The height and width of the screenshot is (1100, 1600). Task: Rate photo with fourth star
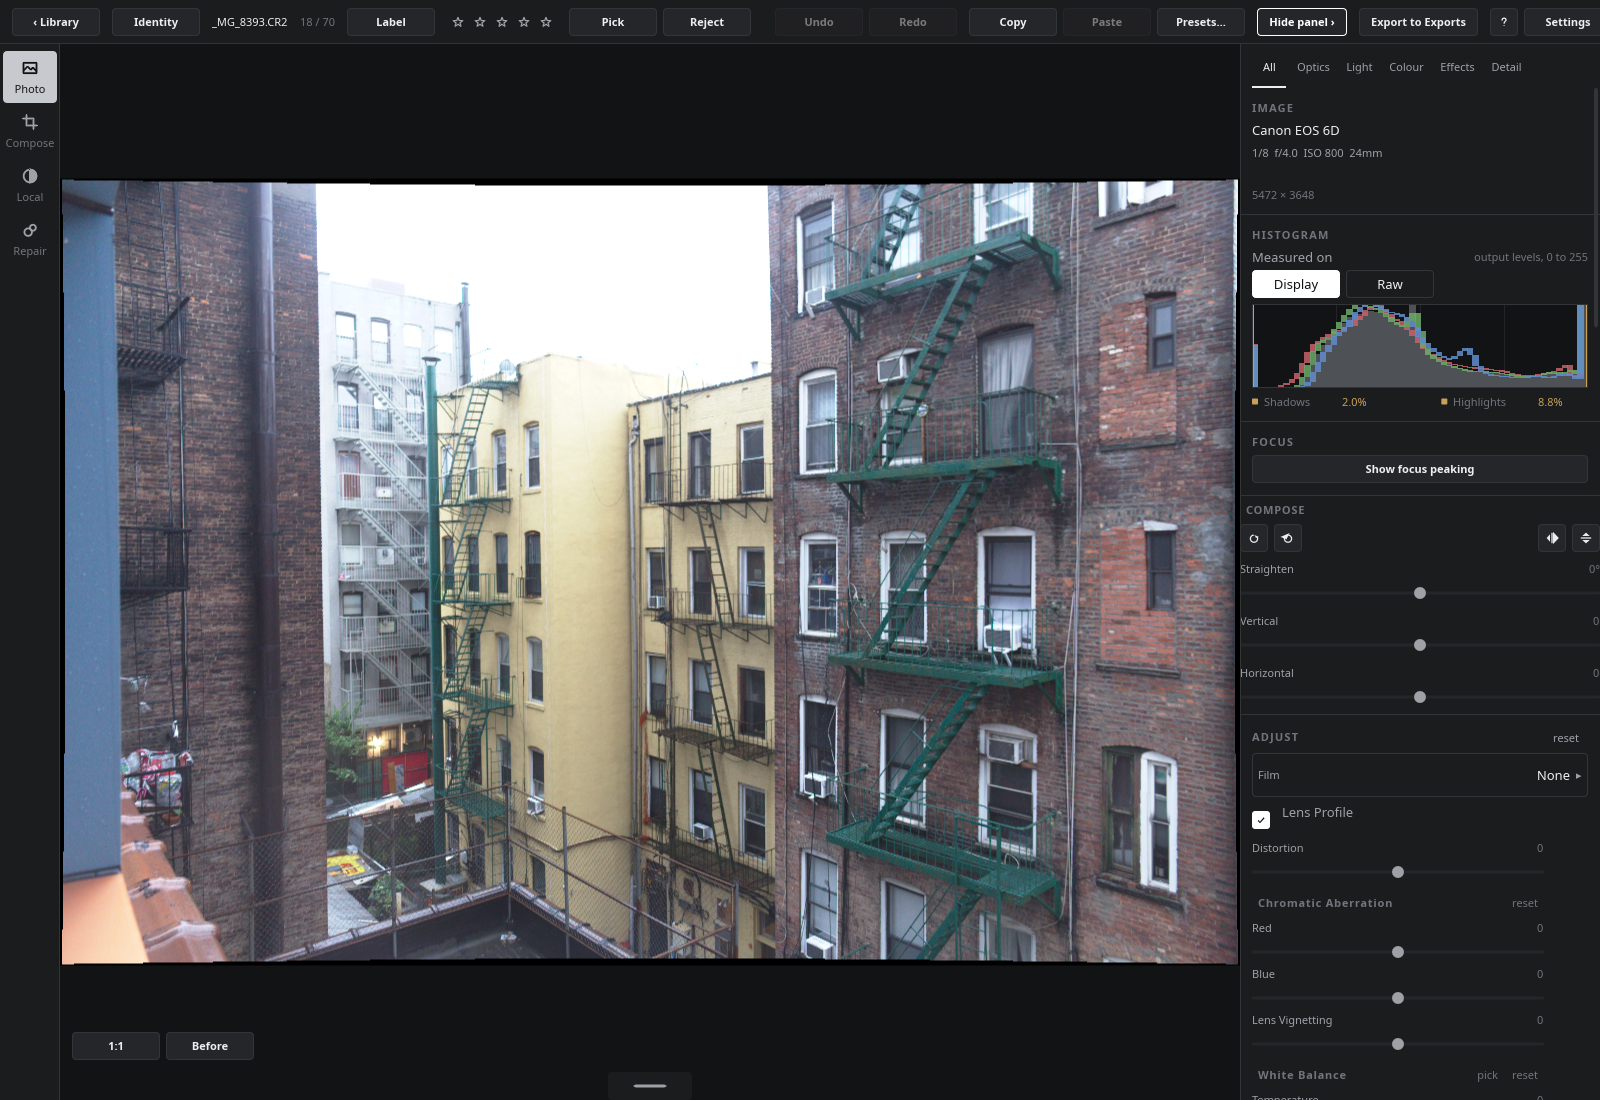coord(524,22)
